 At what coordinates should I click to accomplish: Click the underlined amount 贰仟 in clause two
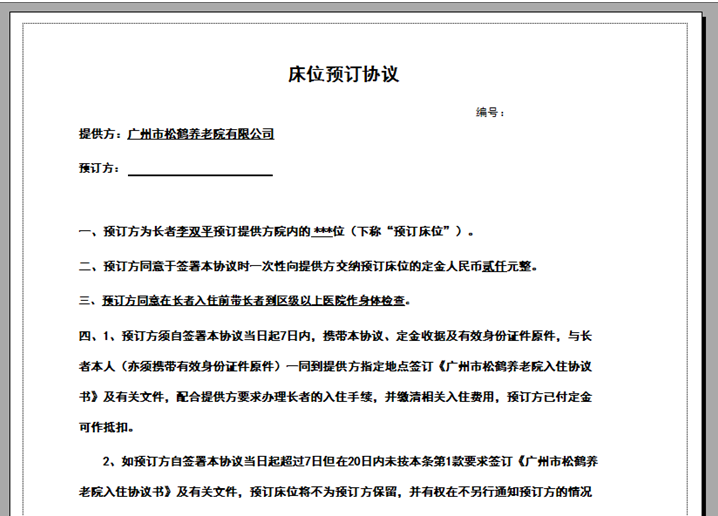point(494,266)
